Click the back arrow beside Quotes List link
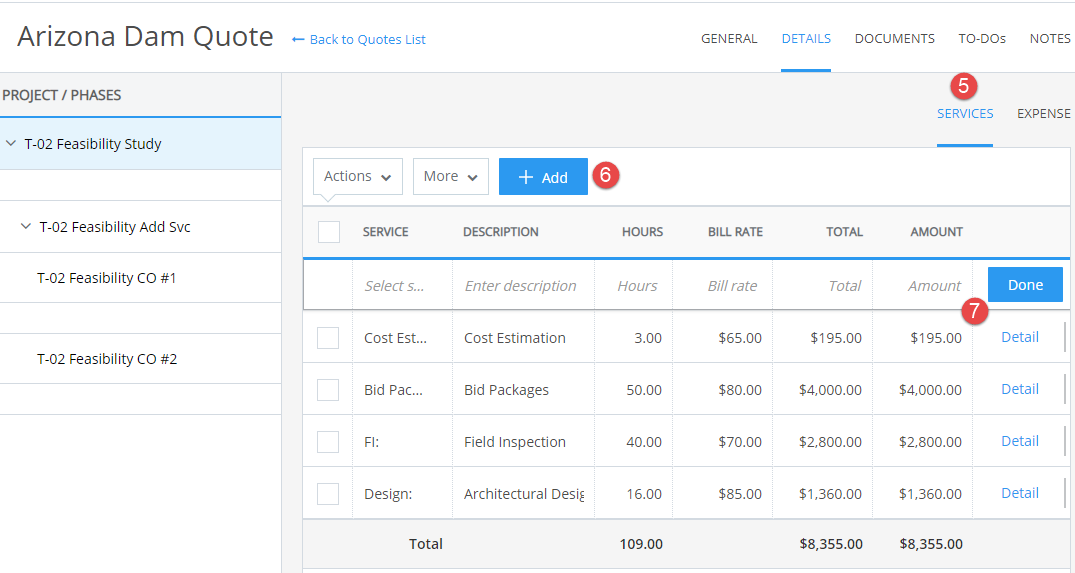Image resolution: width=1075 pixels, height=573 pixels. coord(298,40)
